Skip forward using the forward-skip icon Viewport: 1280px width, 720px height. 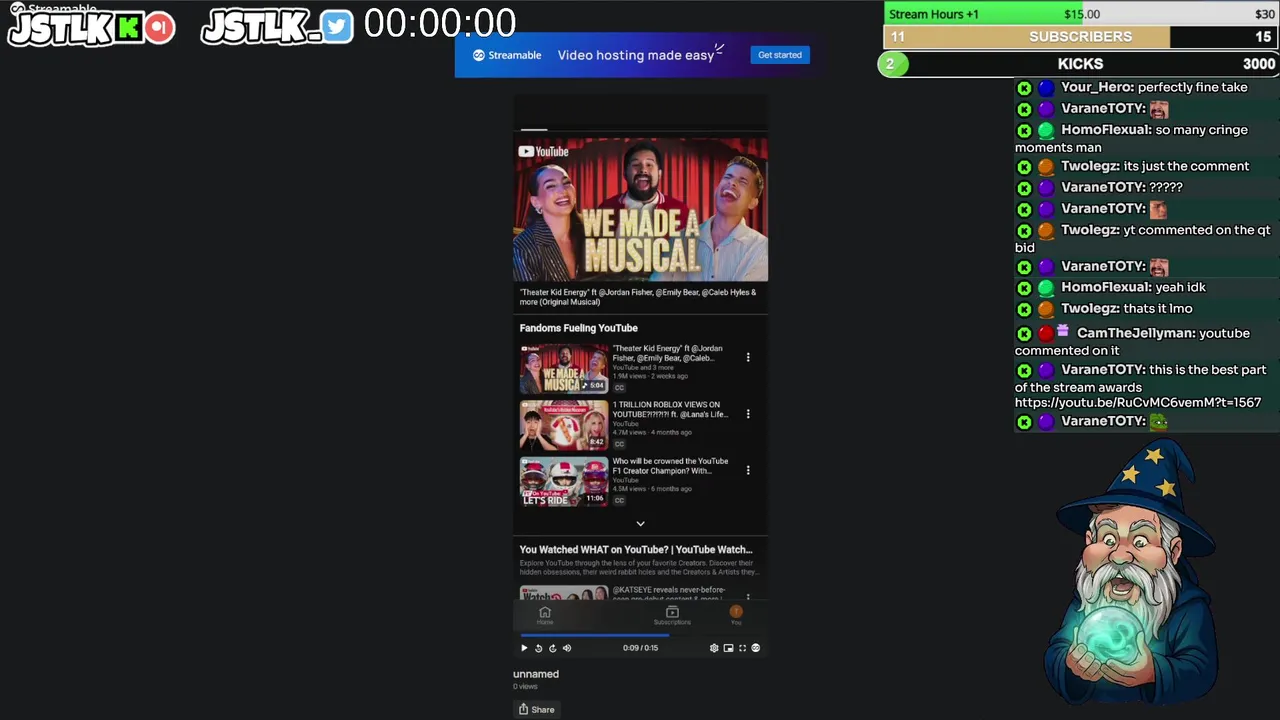(x=552, y=648)
